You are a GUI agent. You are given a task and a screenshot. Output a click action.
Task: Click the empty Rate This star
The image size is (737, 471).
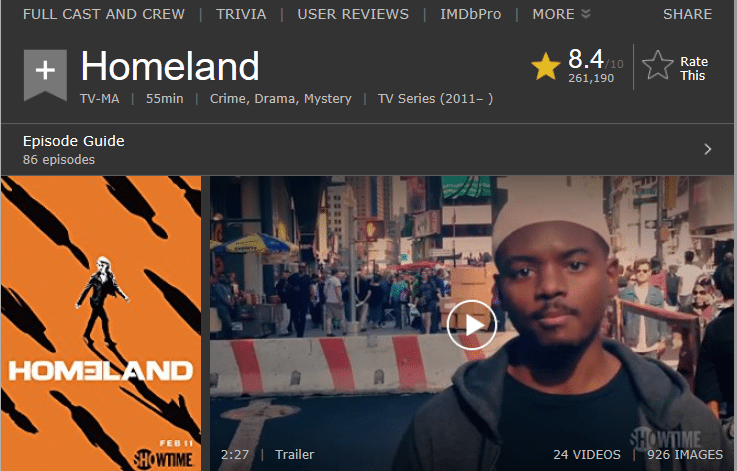coord(658,66)
